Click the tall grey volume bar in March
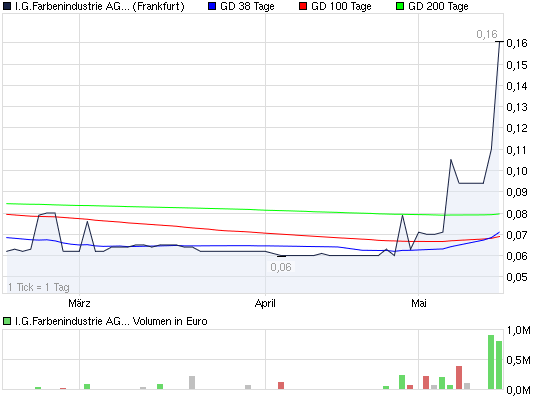This screenshot has width=545, height=398. [192, 382]
